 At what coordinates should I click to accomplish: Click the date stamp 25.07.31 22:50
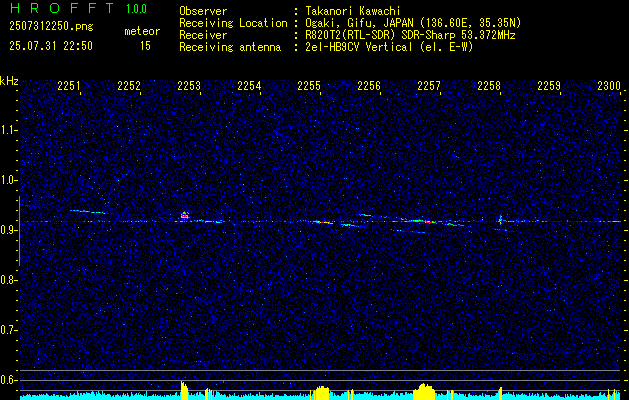click(x=51, y=46)
